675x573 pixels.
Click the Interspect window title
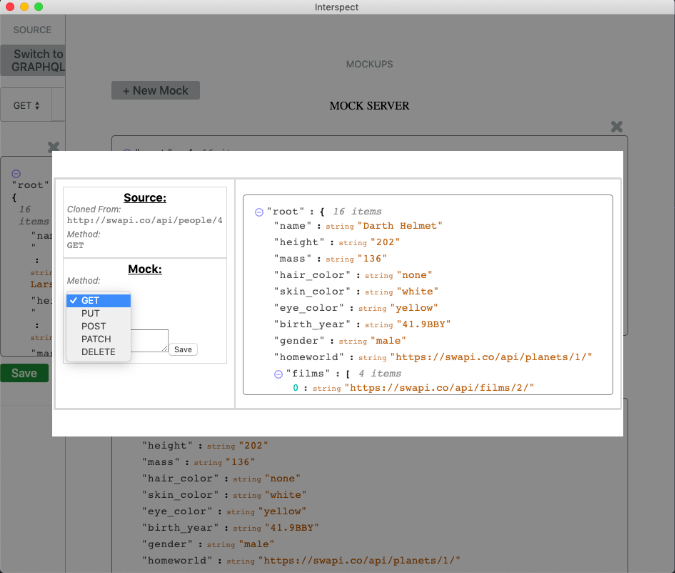tap(336, 7)
